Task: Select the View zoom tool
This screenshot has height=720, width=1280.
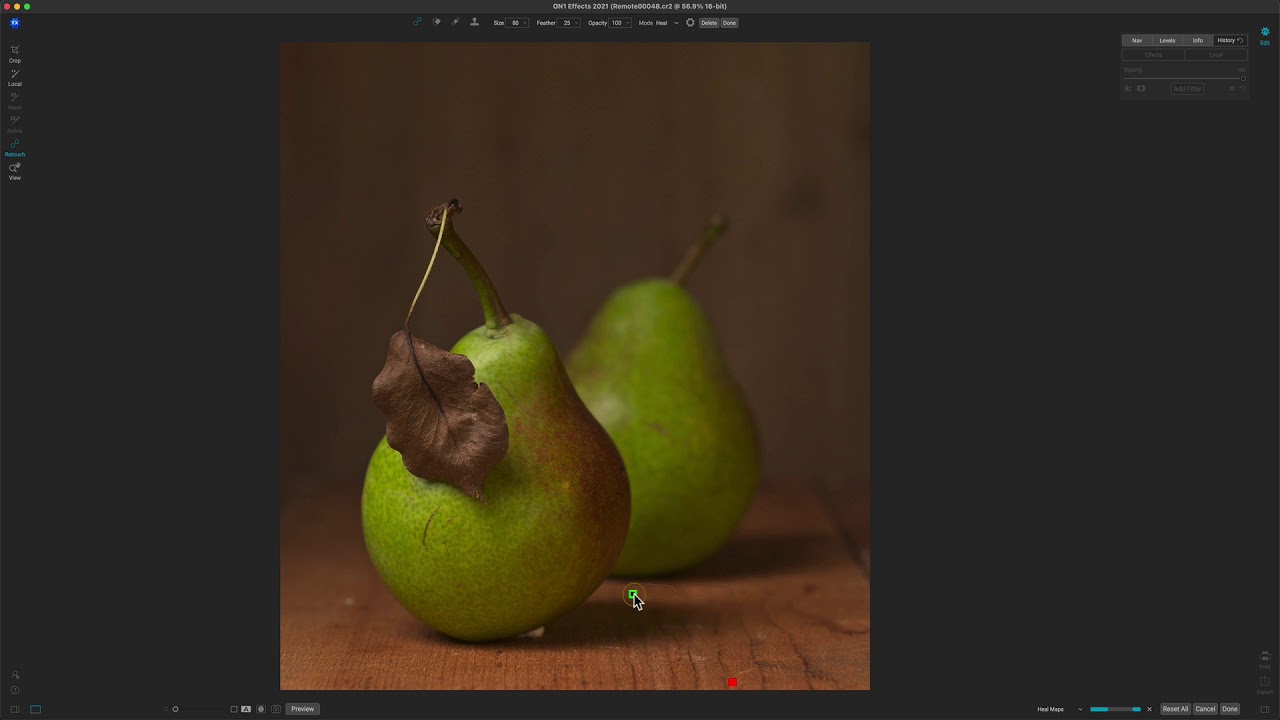Action: tap(14, 171)
